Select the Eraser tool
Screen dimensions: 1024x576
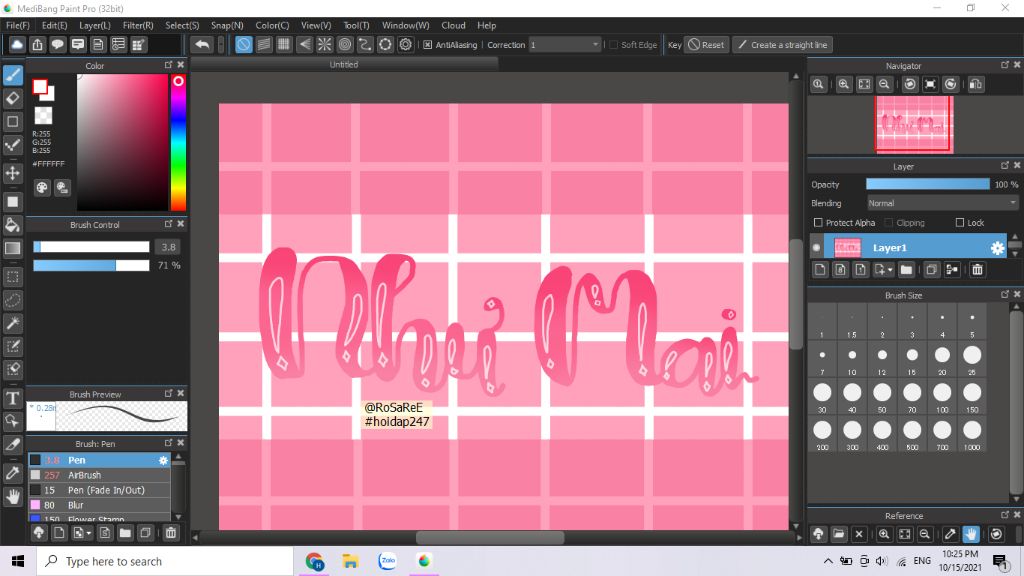pos(12,98)
